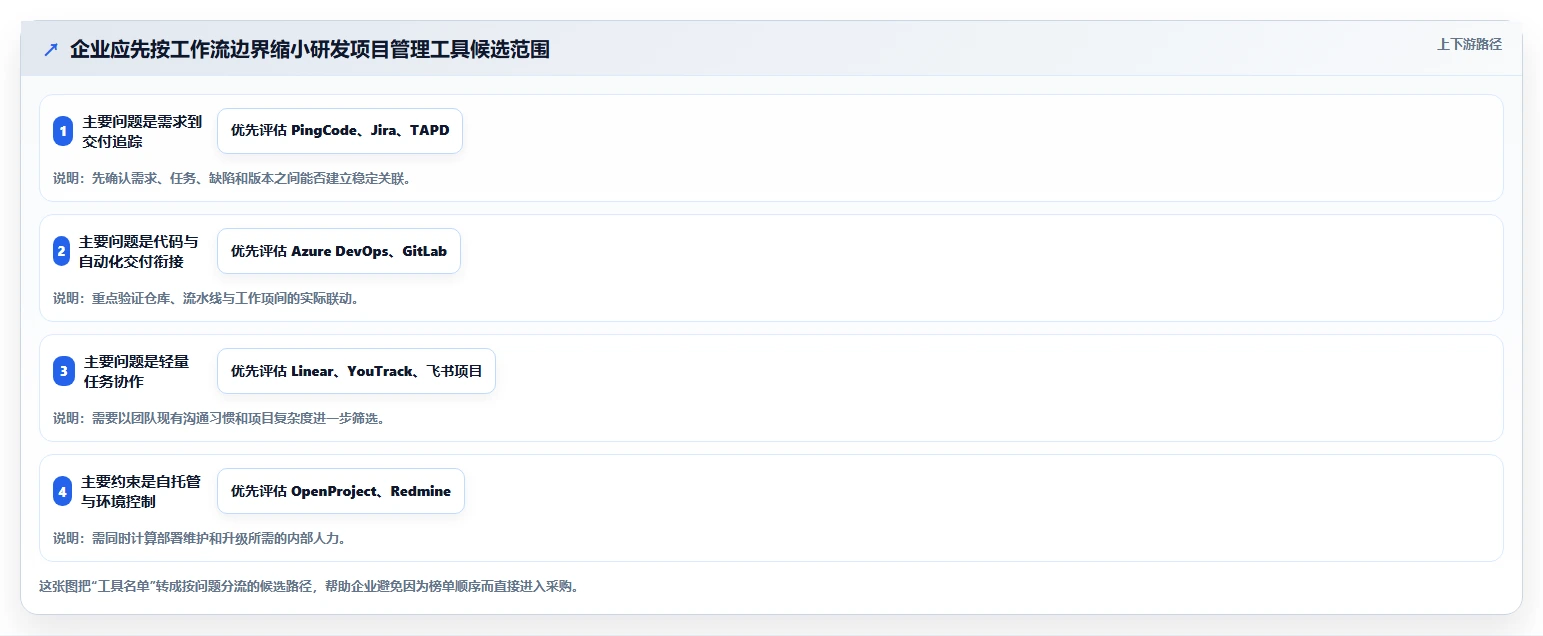Screen dimensions: 1543x636
Task: Click the 上下游路径 label at top right
Action: 1469,44
